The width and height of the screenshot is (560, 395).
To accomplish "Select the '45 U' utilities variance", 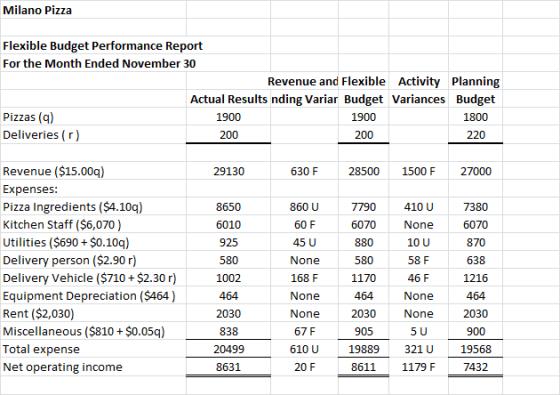I will coord(304,242).
